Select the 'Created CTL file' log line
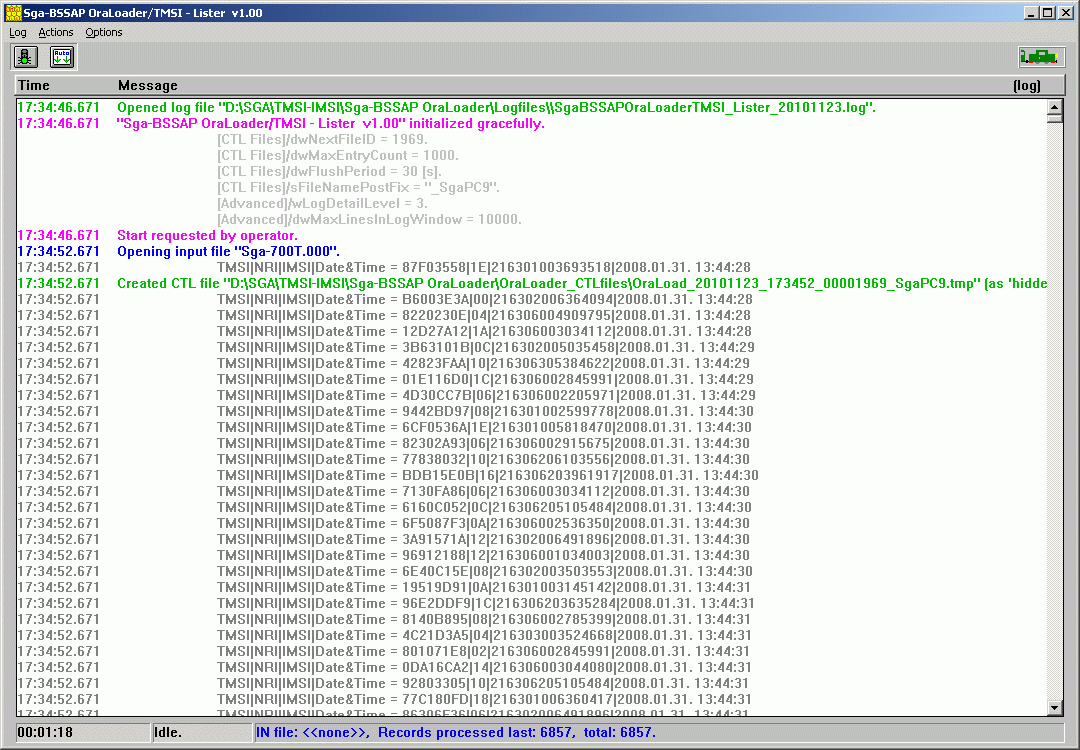 click(580, 283)
